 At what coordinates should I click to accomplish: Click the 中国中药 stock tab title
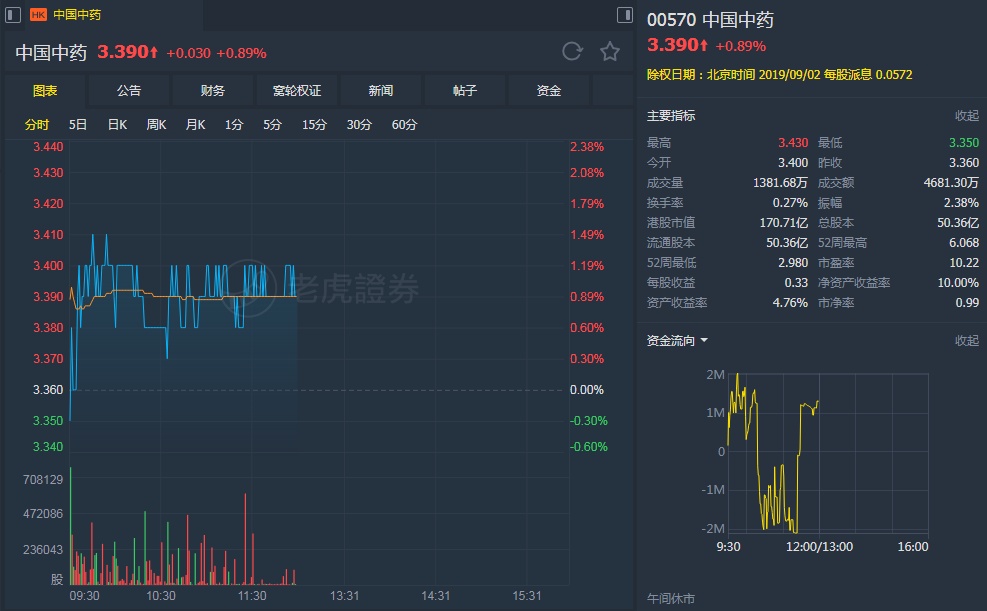[77, 15]
